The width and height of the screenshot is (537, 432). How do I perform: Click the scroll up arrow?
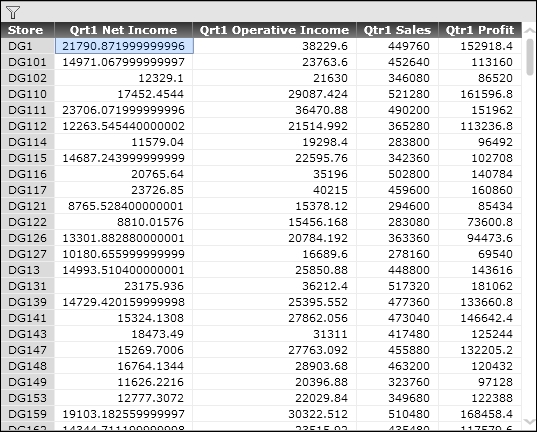point(529,31)
